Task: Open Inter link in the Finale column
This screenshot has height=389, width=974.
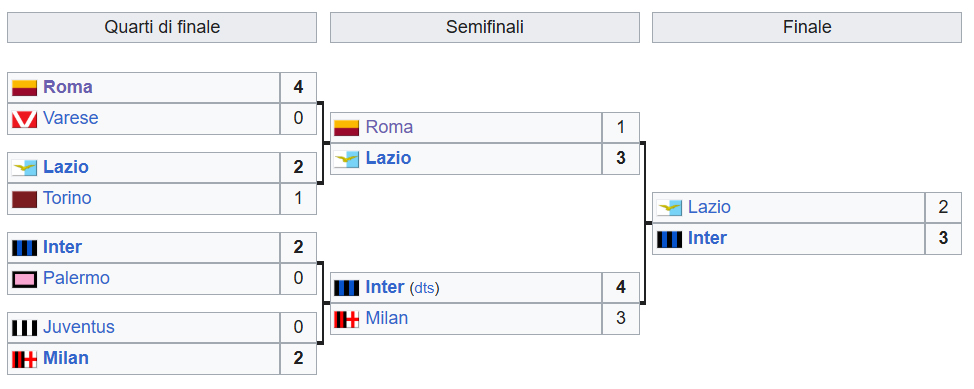Action: click(x=707, y=239)
